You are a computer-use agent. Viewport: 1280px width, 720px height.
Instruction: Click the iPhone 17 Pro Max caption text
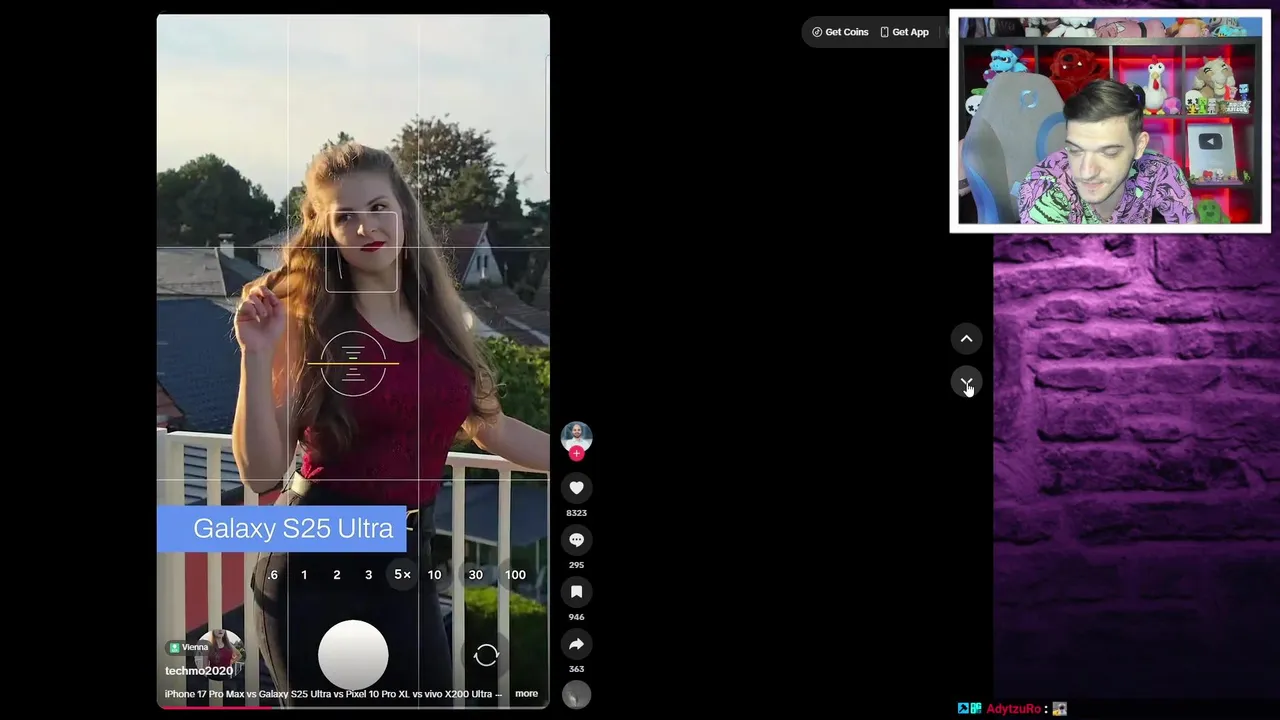tap(333, 693)
